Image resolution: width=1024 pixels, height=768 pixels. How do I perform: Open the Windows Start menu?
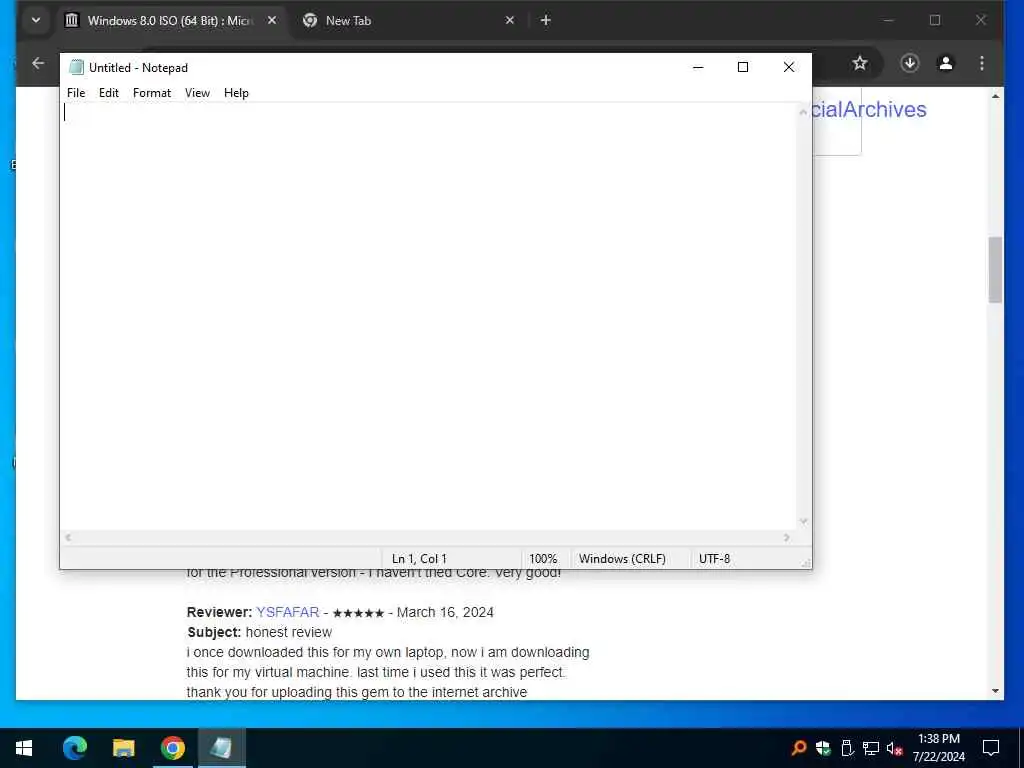click(x=24, y=748)
